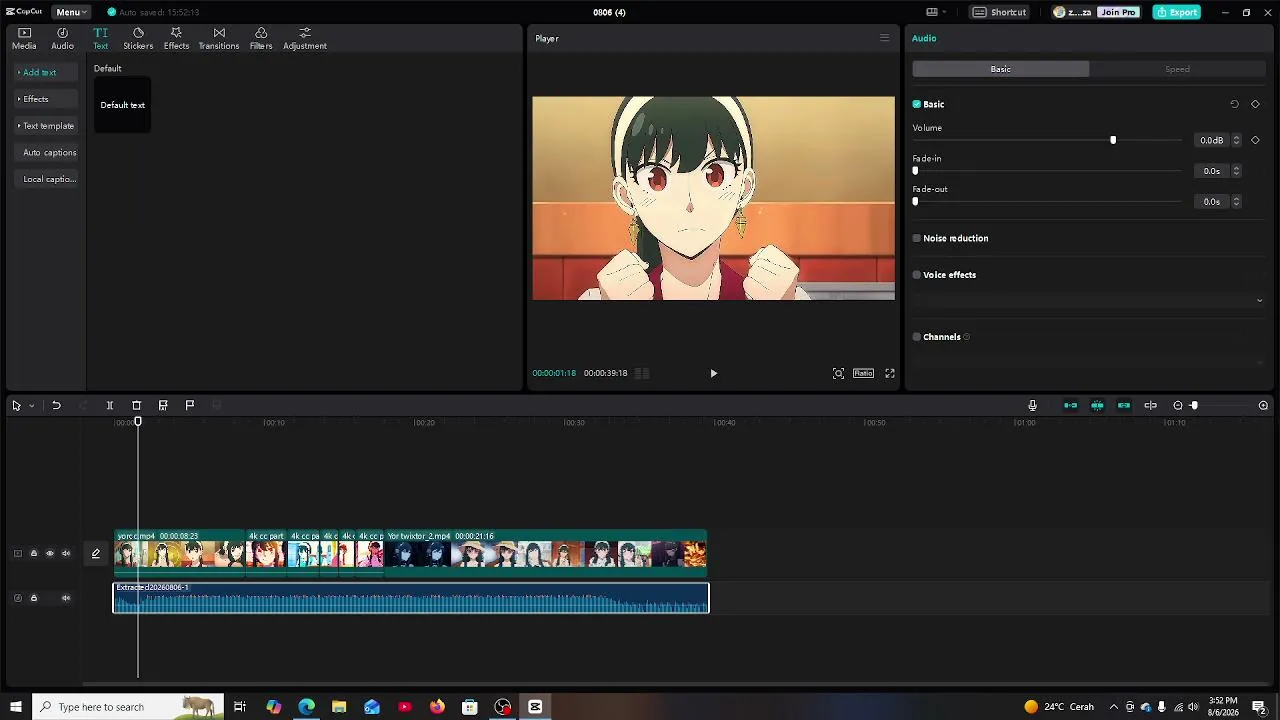Click the Volume dB value field
Viewport: 1280px width, 720px height.
click(x=1211, y=141)
